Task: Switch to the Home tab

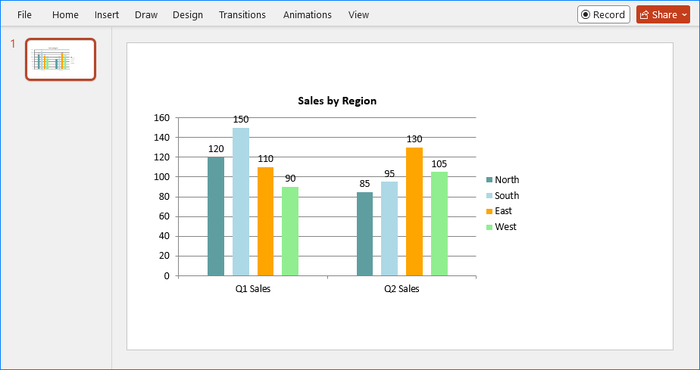Action: coord(65,15)
